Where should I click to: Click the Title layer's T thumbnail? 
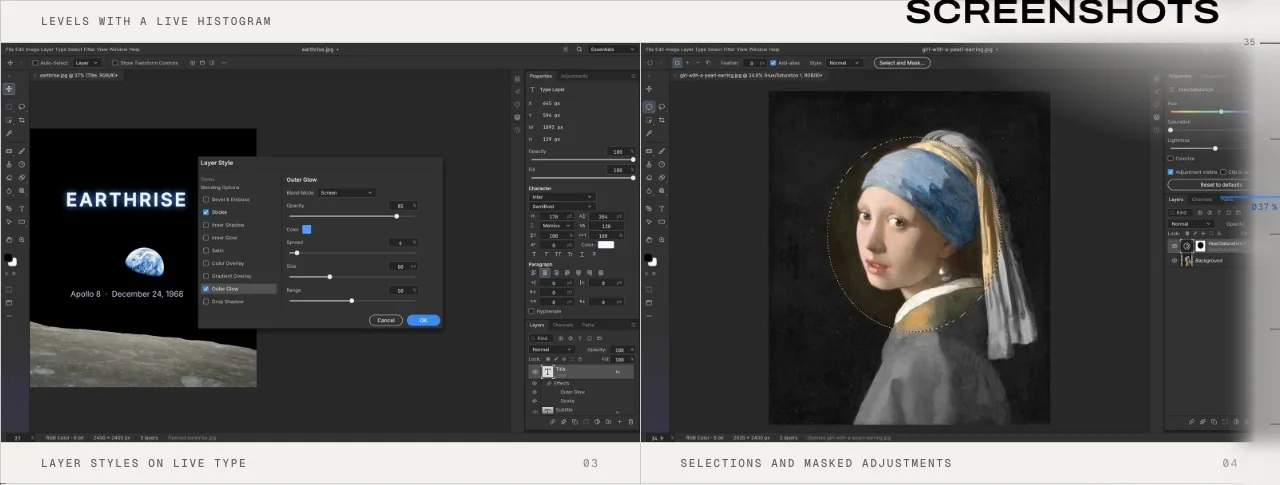click(x=547, y=371)
